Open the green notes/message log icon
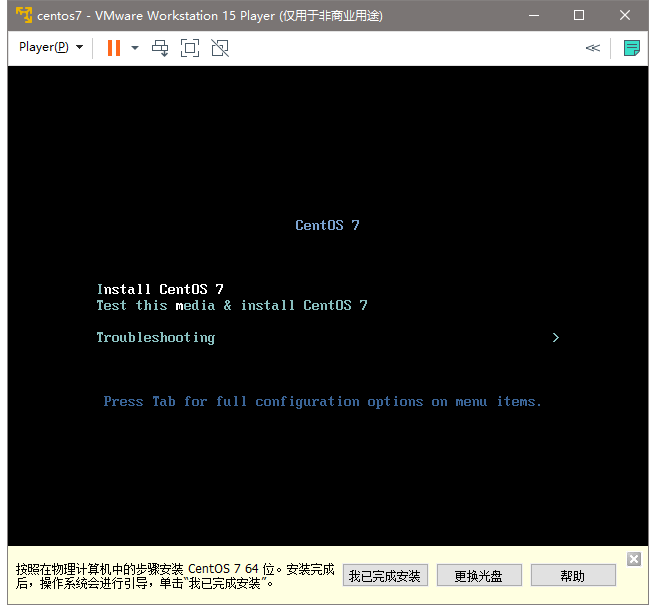 pyautogui.click(x=631, y=48)
